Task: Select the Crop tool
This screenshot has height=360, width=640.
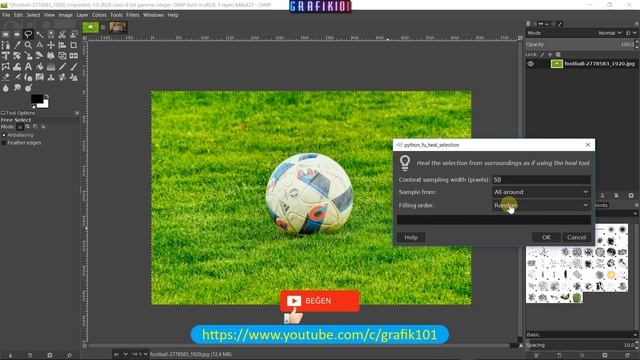Action: point(73,45)
